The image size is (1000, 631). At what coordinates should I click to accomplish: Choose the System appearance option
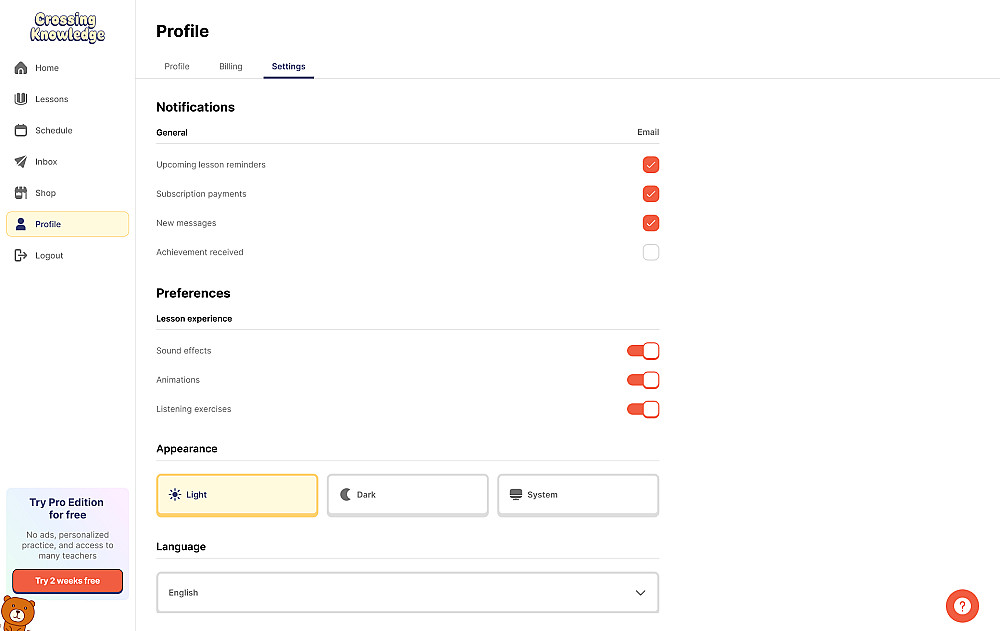click(x=578, y=495)
